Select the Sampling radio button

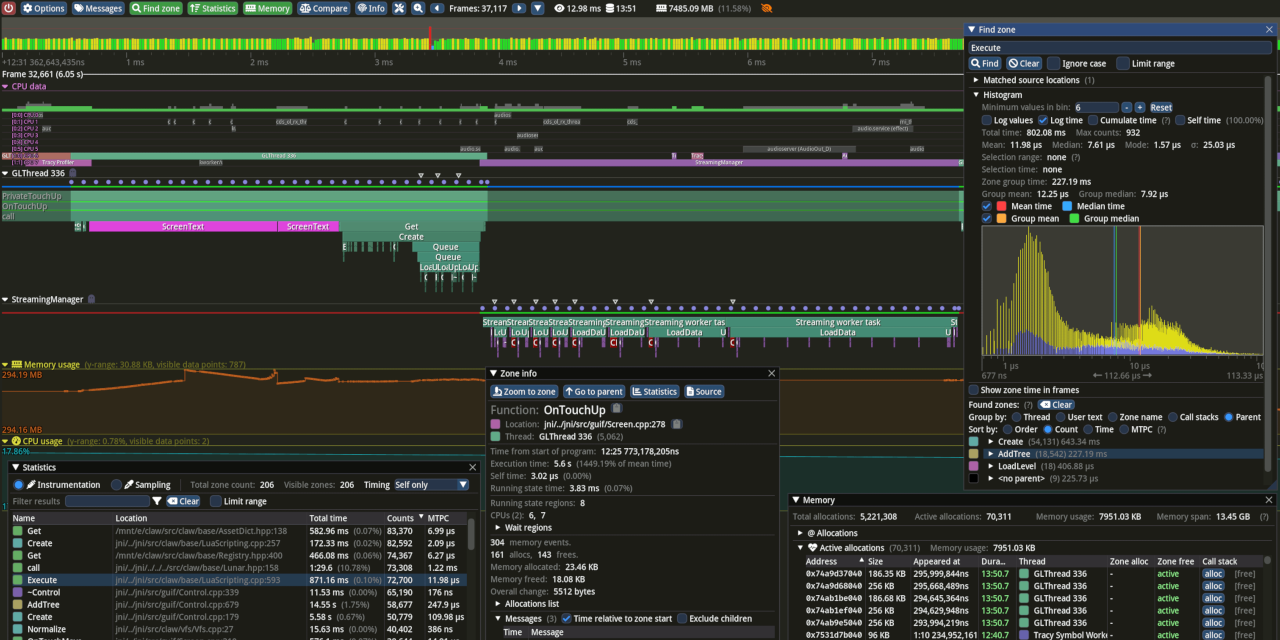point(116,485)
